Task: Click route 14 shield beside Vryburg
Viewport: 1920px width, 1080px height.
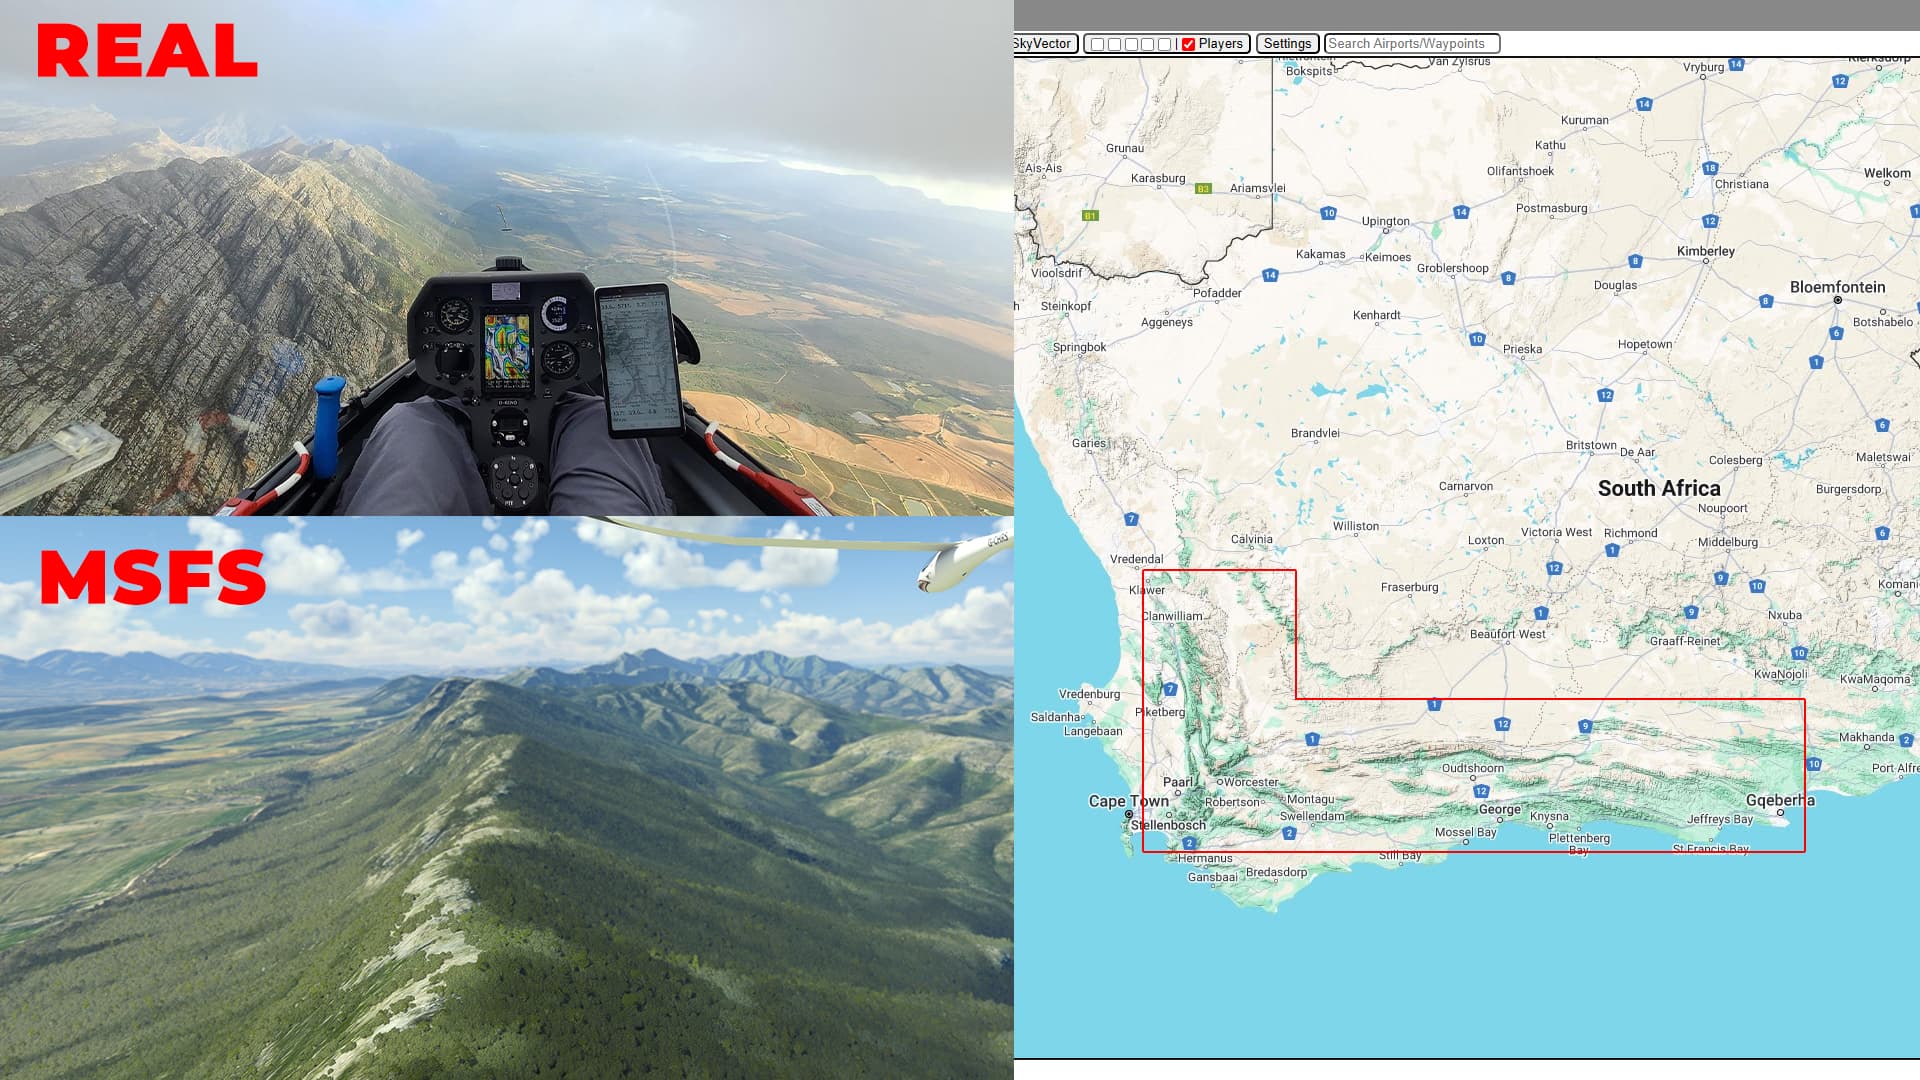Action: tap(1736, 64)
